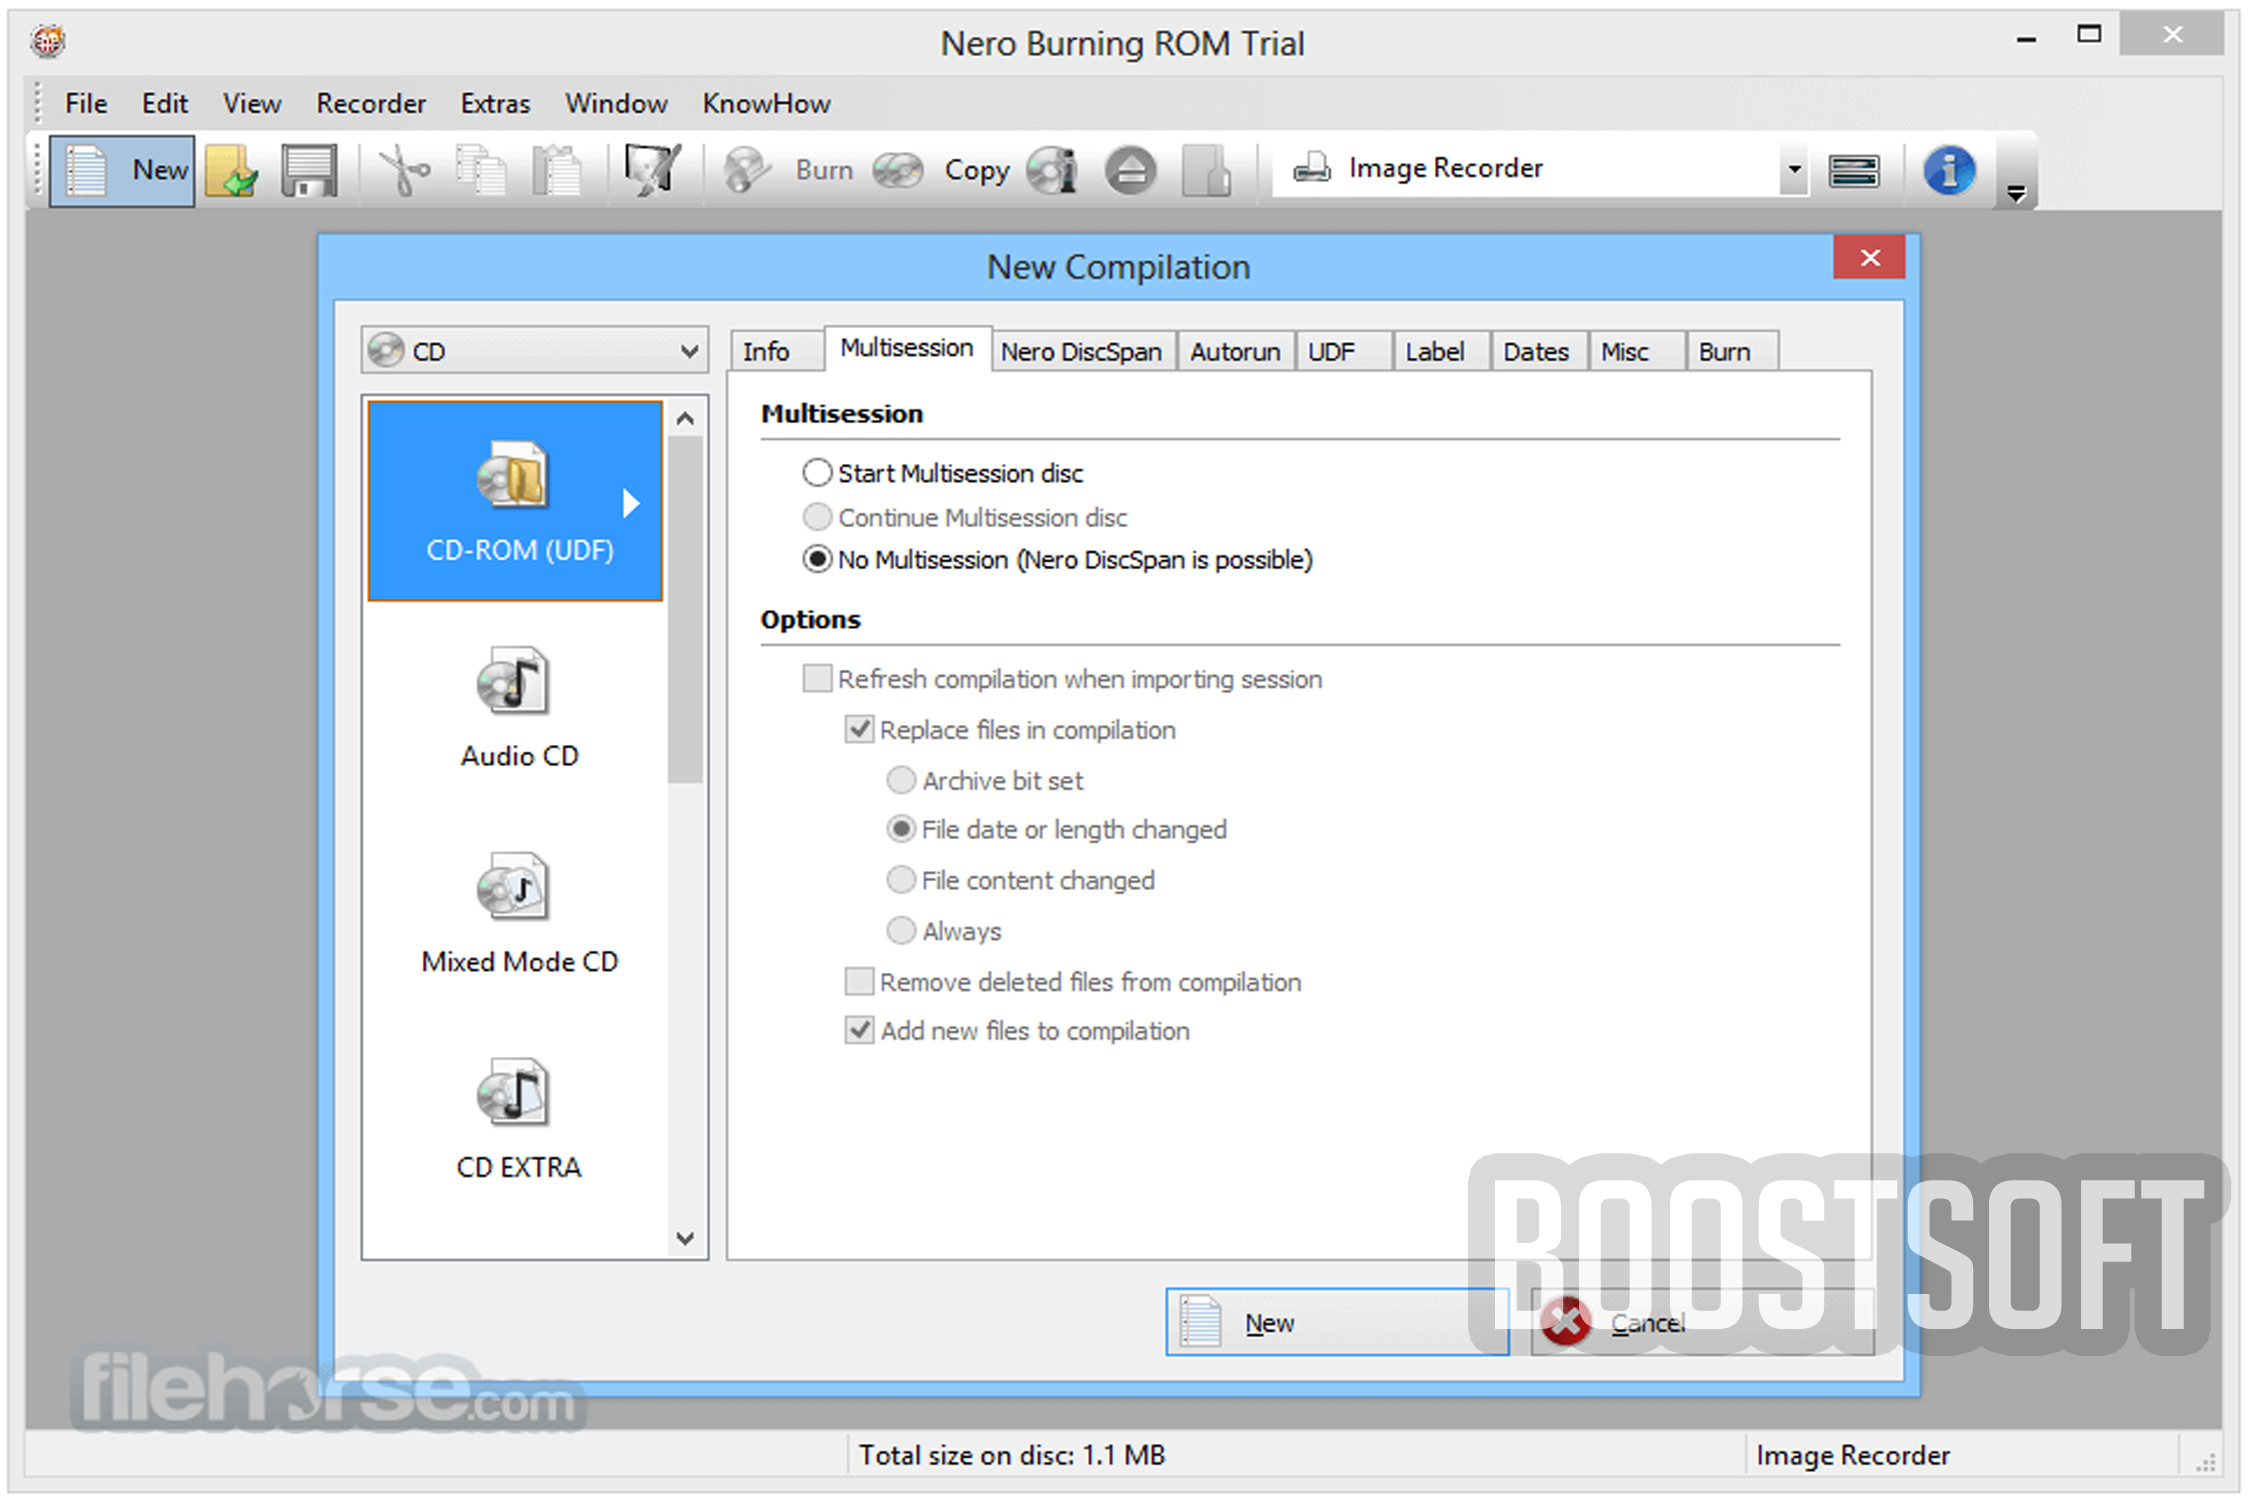Click the compilation type scrollbar thumb
The width and height of the screenshot is (2250, 1500).
coord(685,609)
